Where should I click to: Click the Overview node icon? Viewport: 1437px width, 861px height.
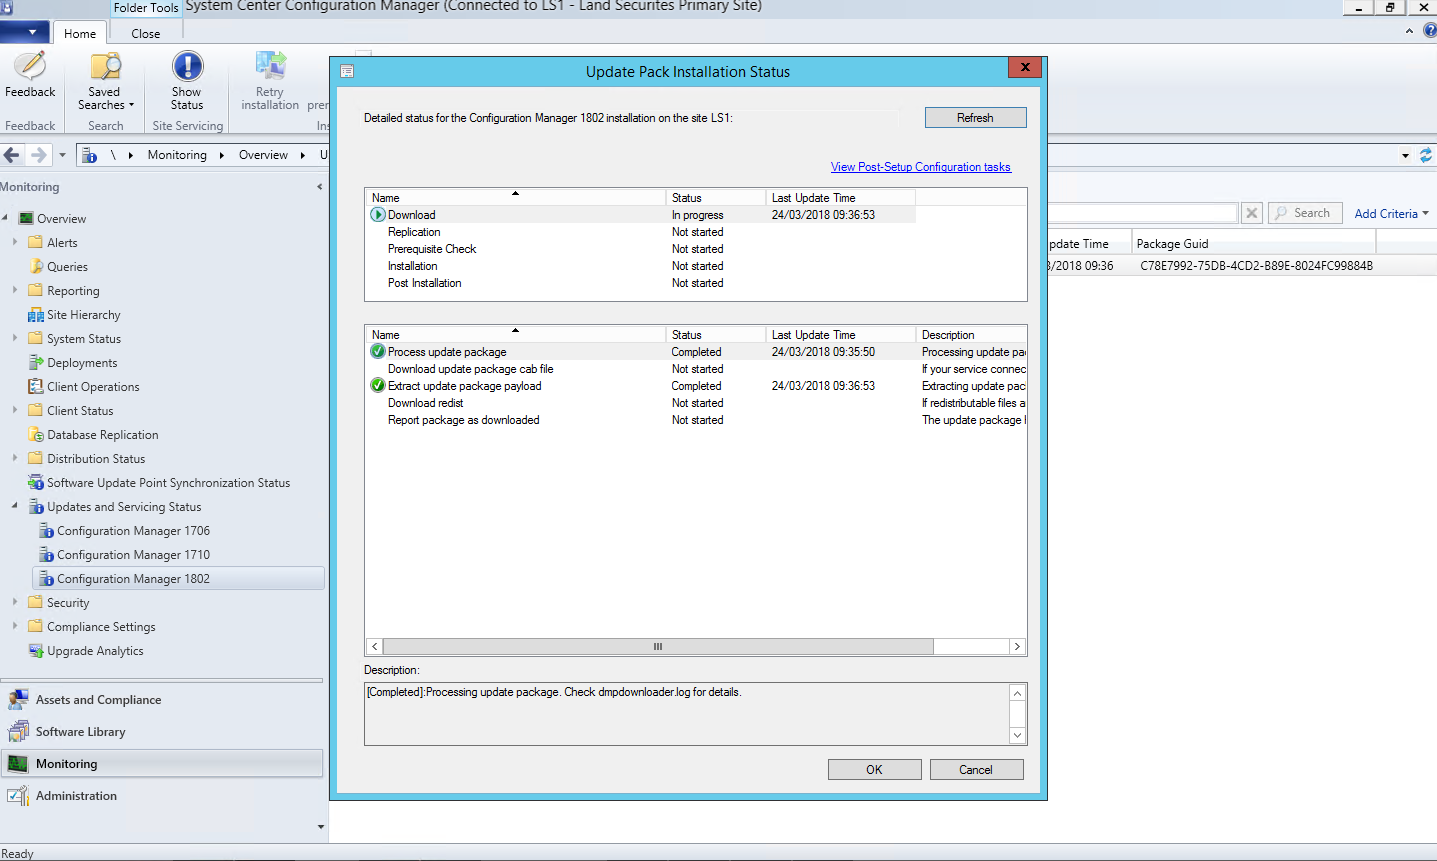[27, 218]
